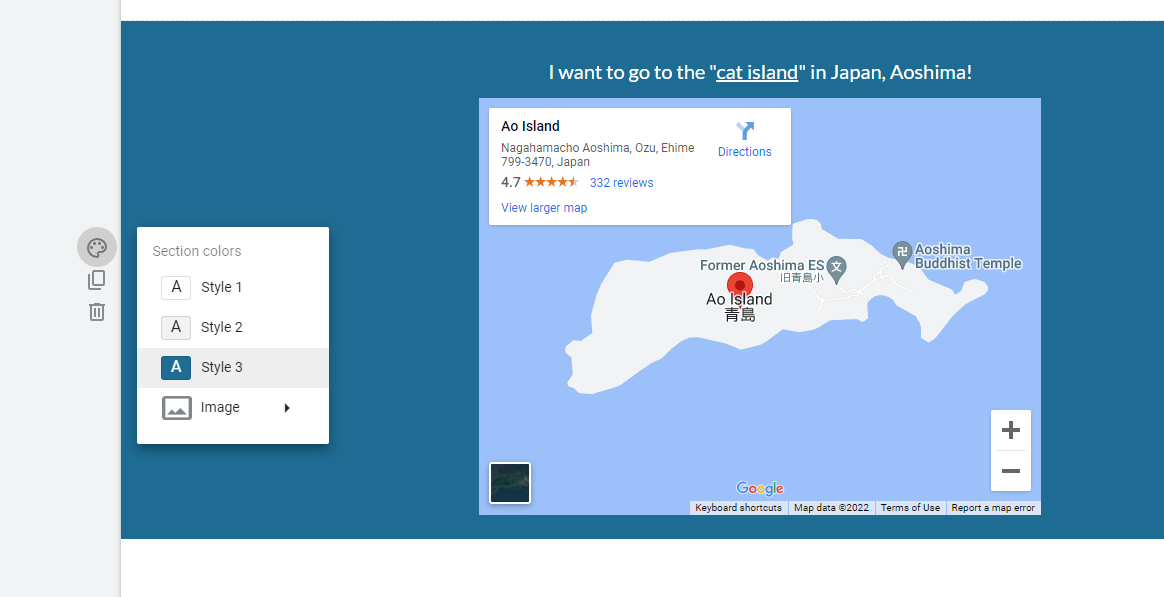Click Report a map error
The width and height of the screenshot is (1164, 597).
(x=993, y=508)
